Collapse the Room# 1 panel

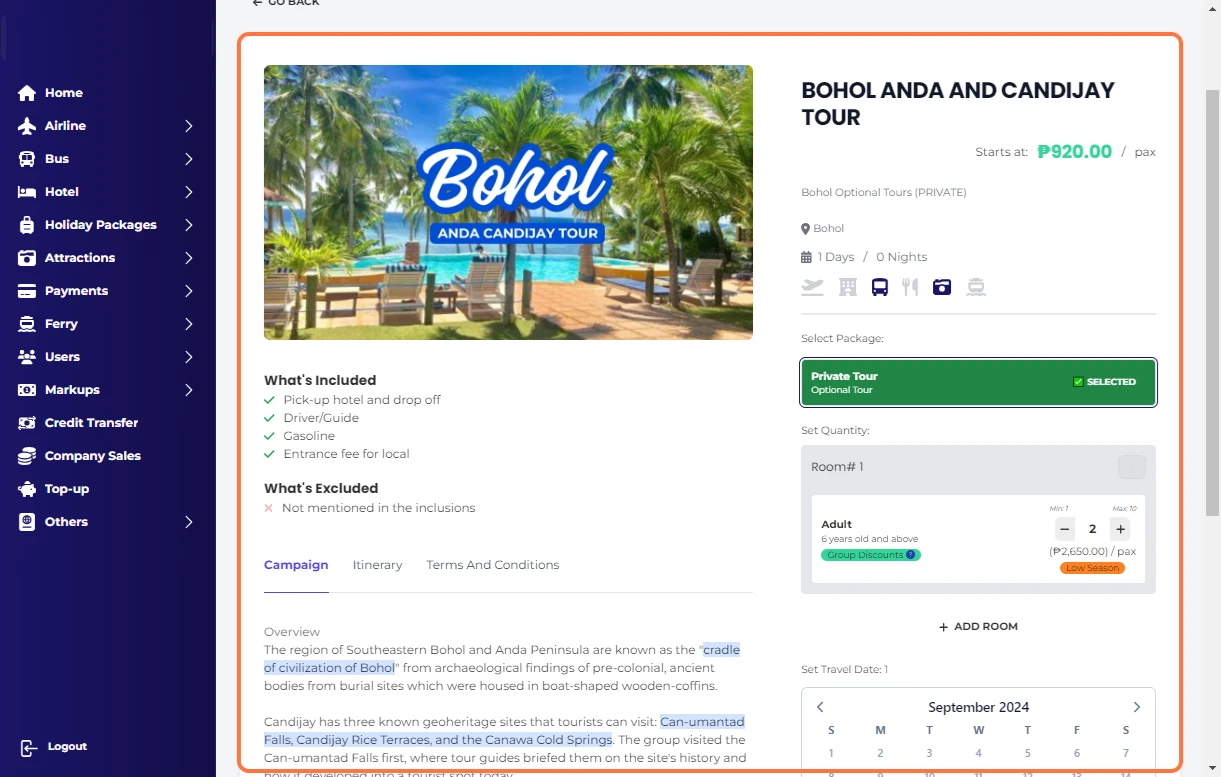click(x=1131, y=467)
